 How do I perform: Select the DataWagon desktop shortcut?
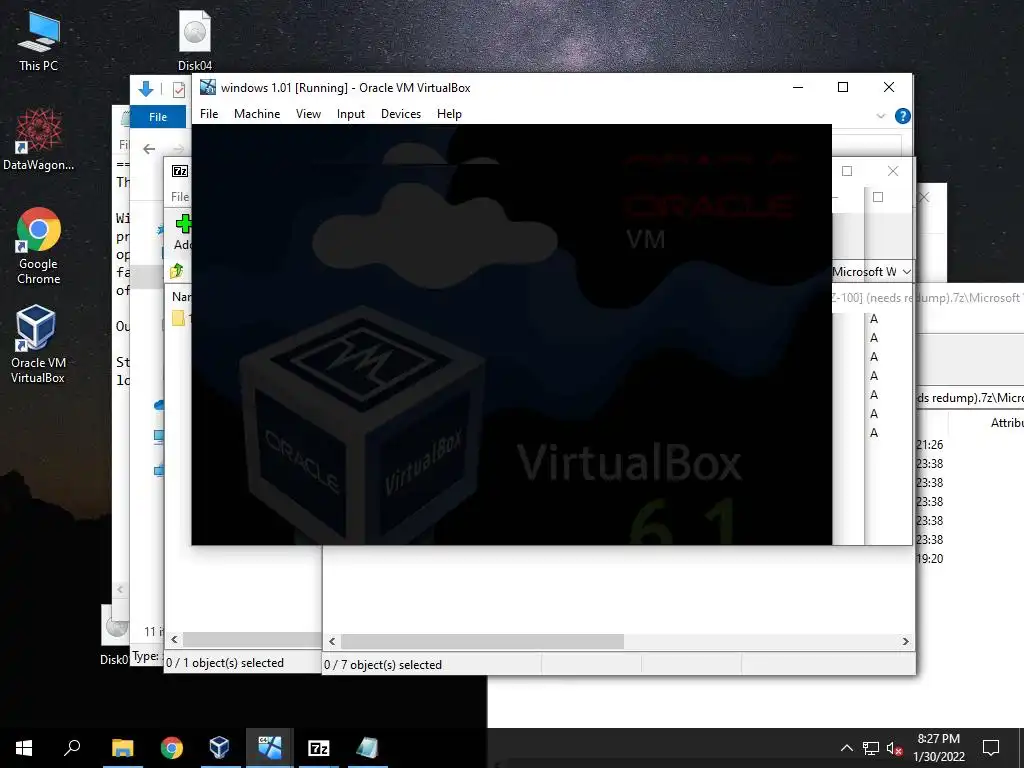[38, 139]
